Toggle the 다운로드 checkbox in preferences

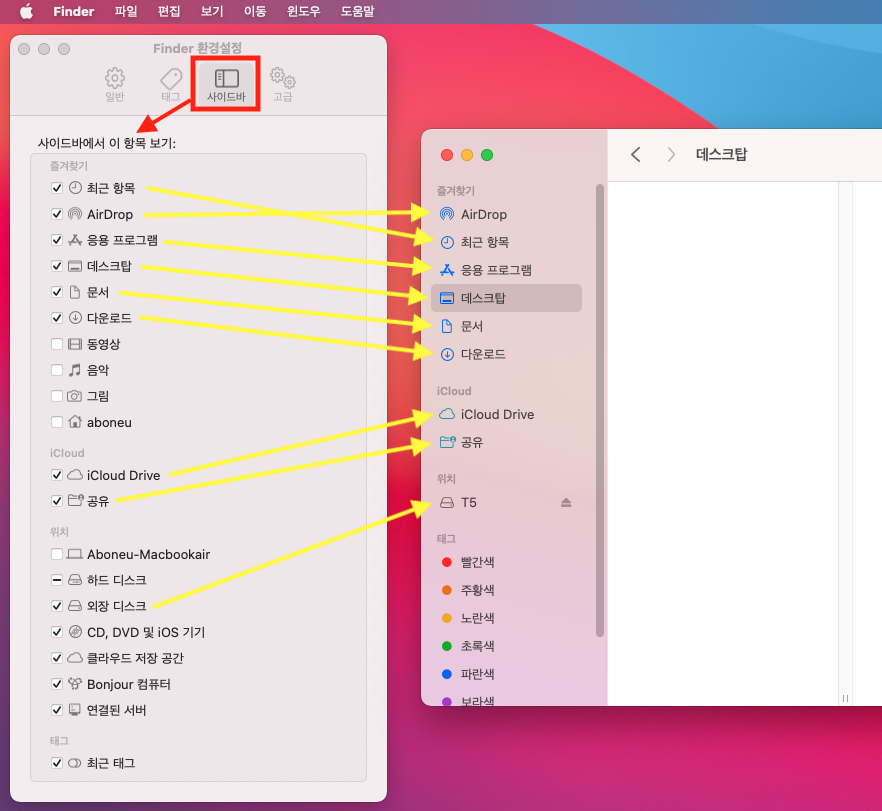point(57,318)
